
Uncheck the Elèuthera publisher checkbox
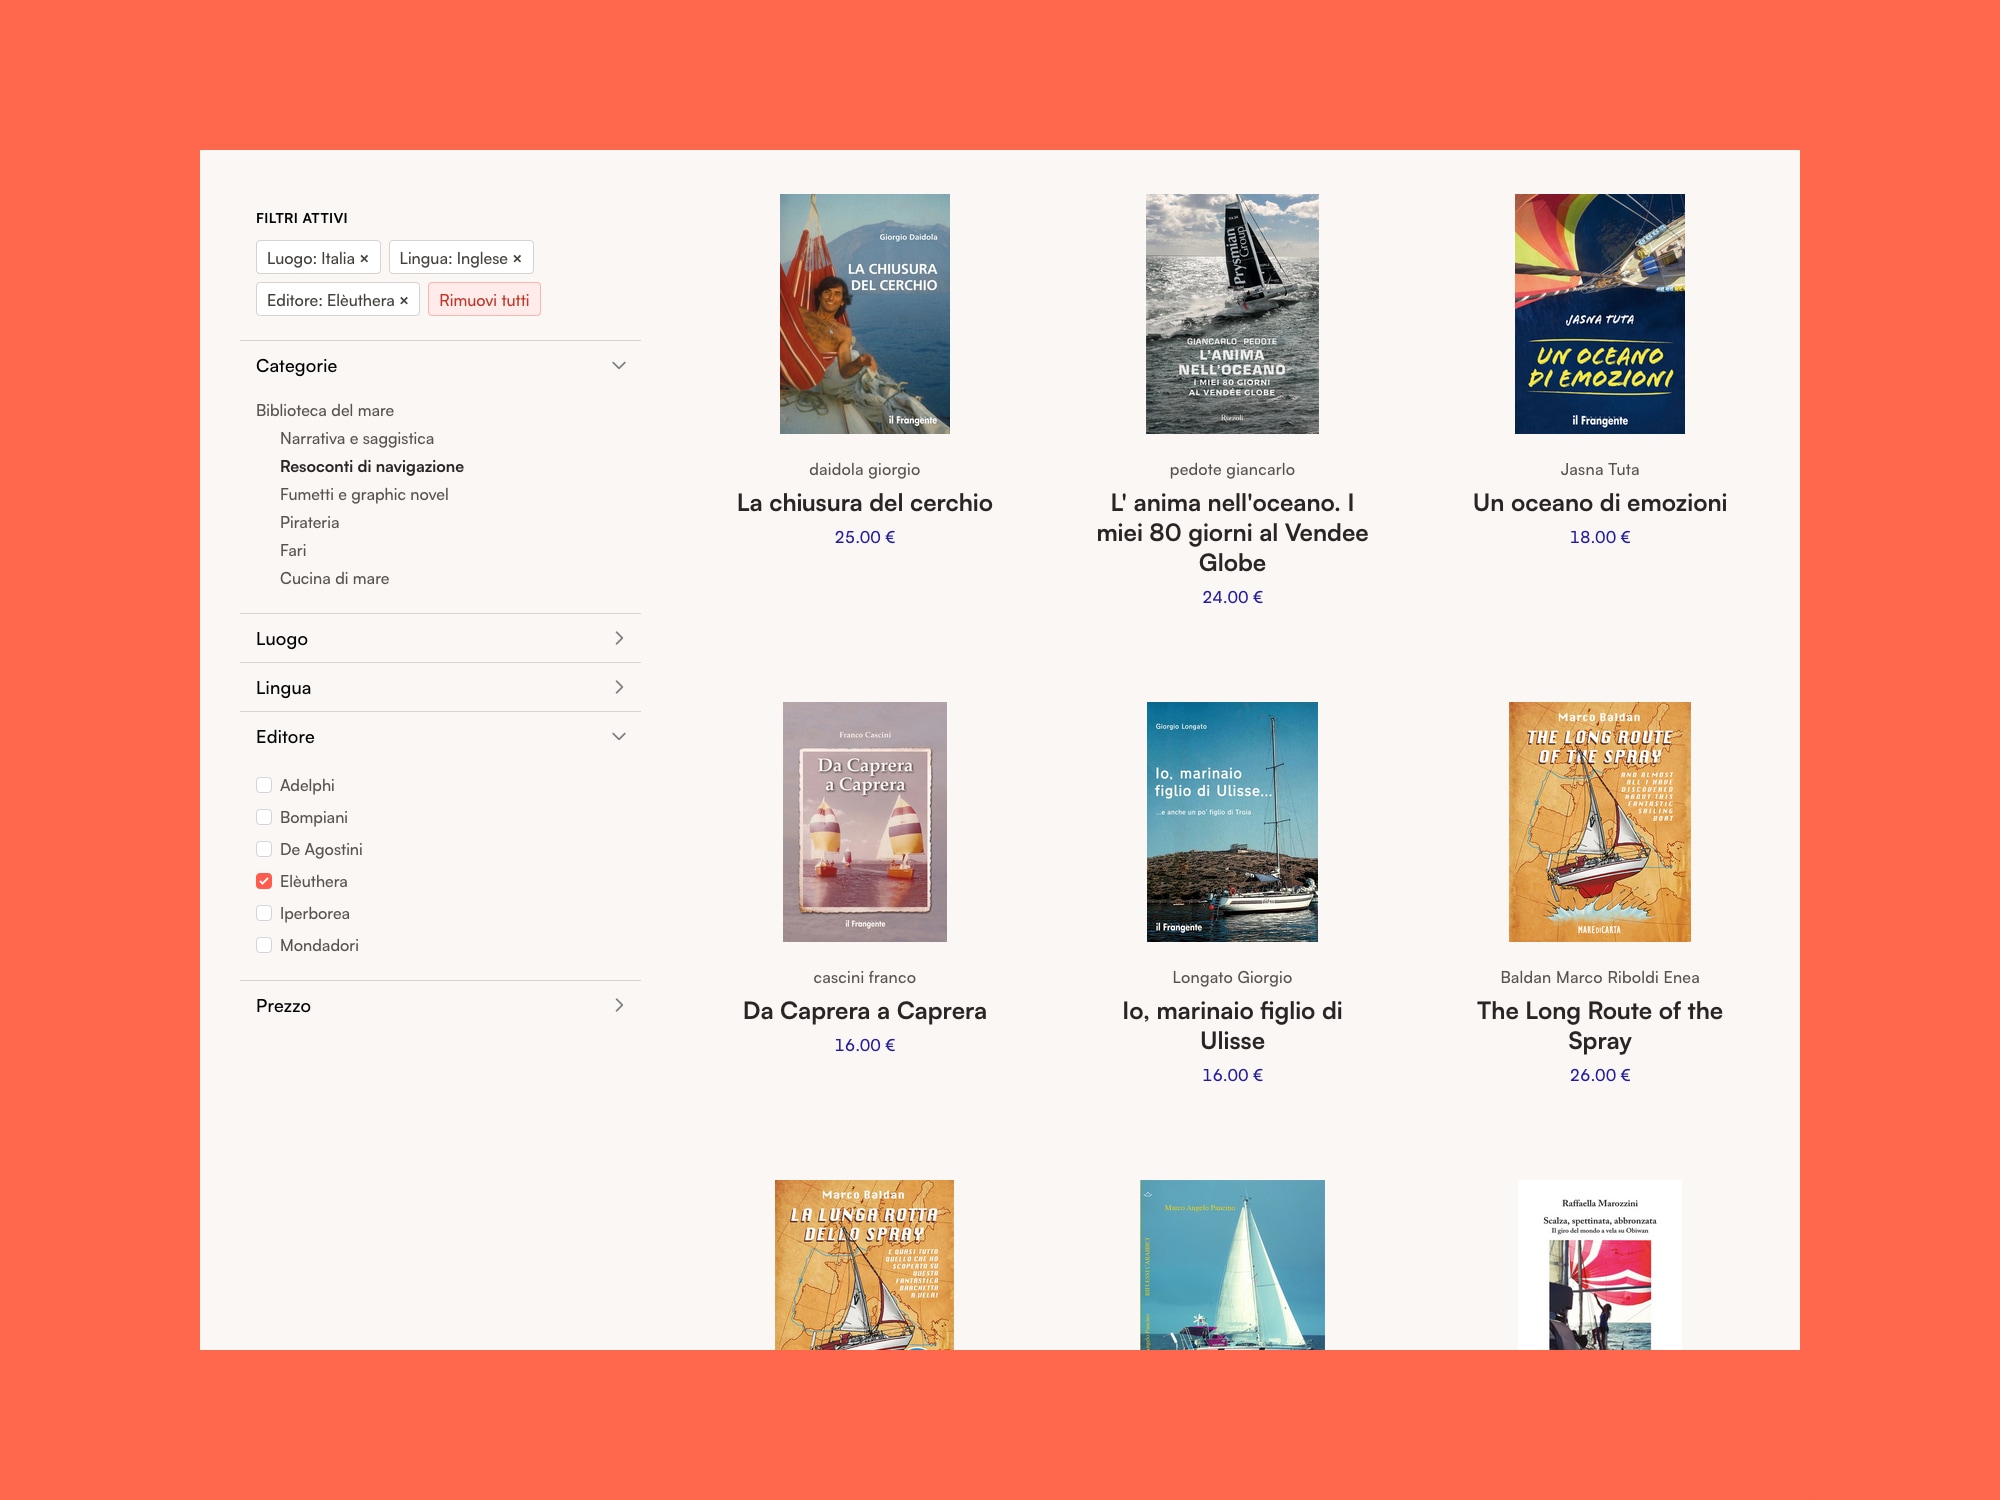coord(264,881)
